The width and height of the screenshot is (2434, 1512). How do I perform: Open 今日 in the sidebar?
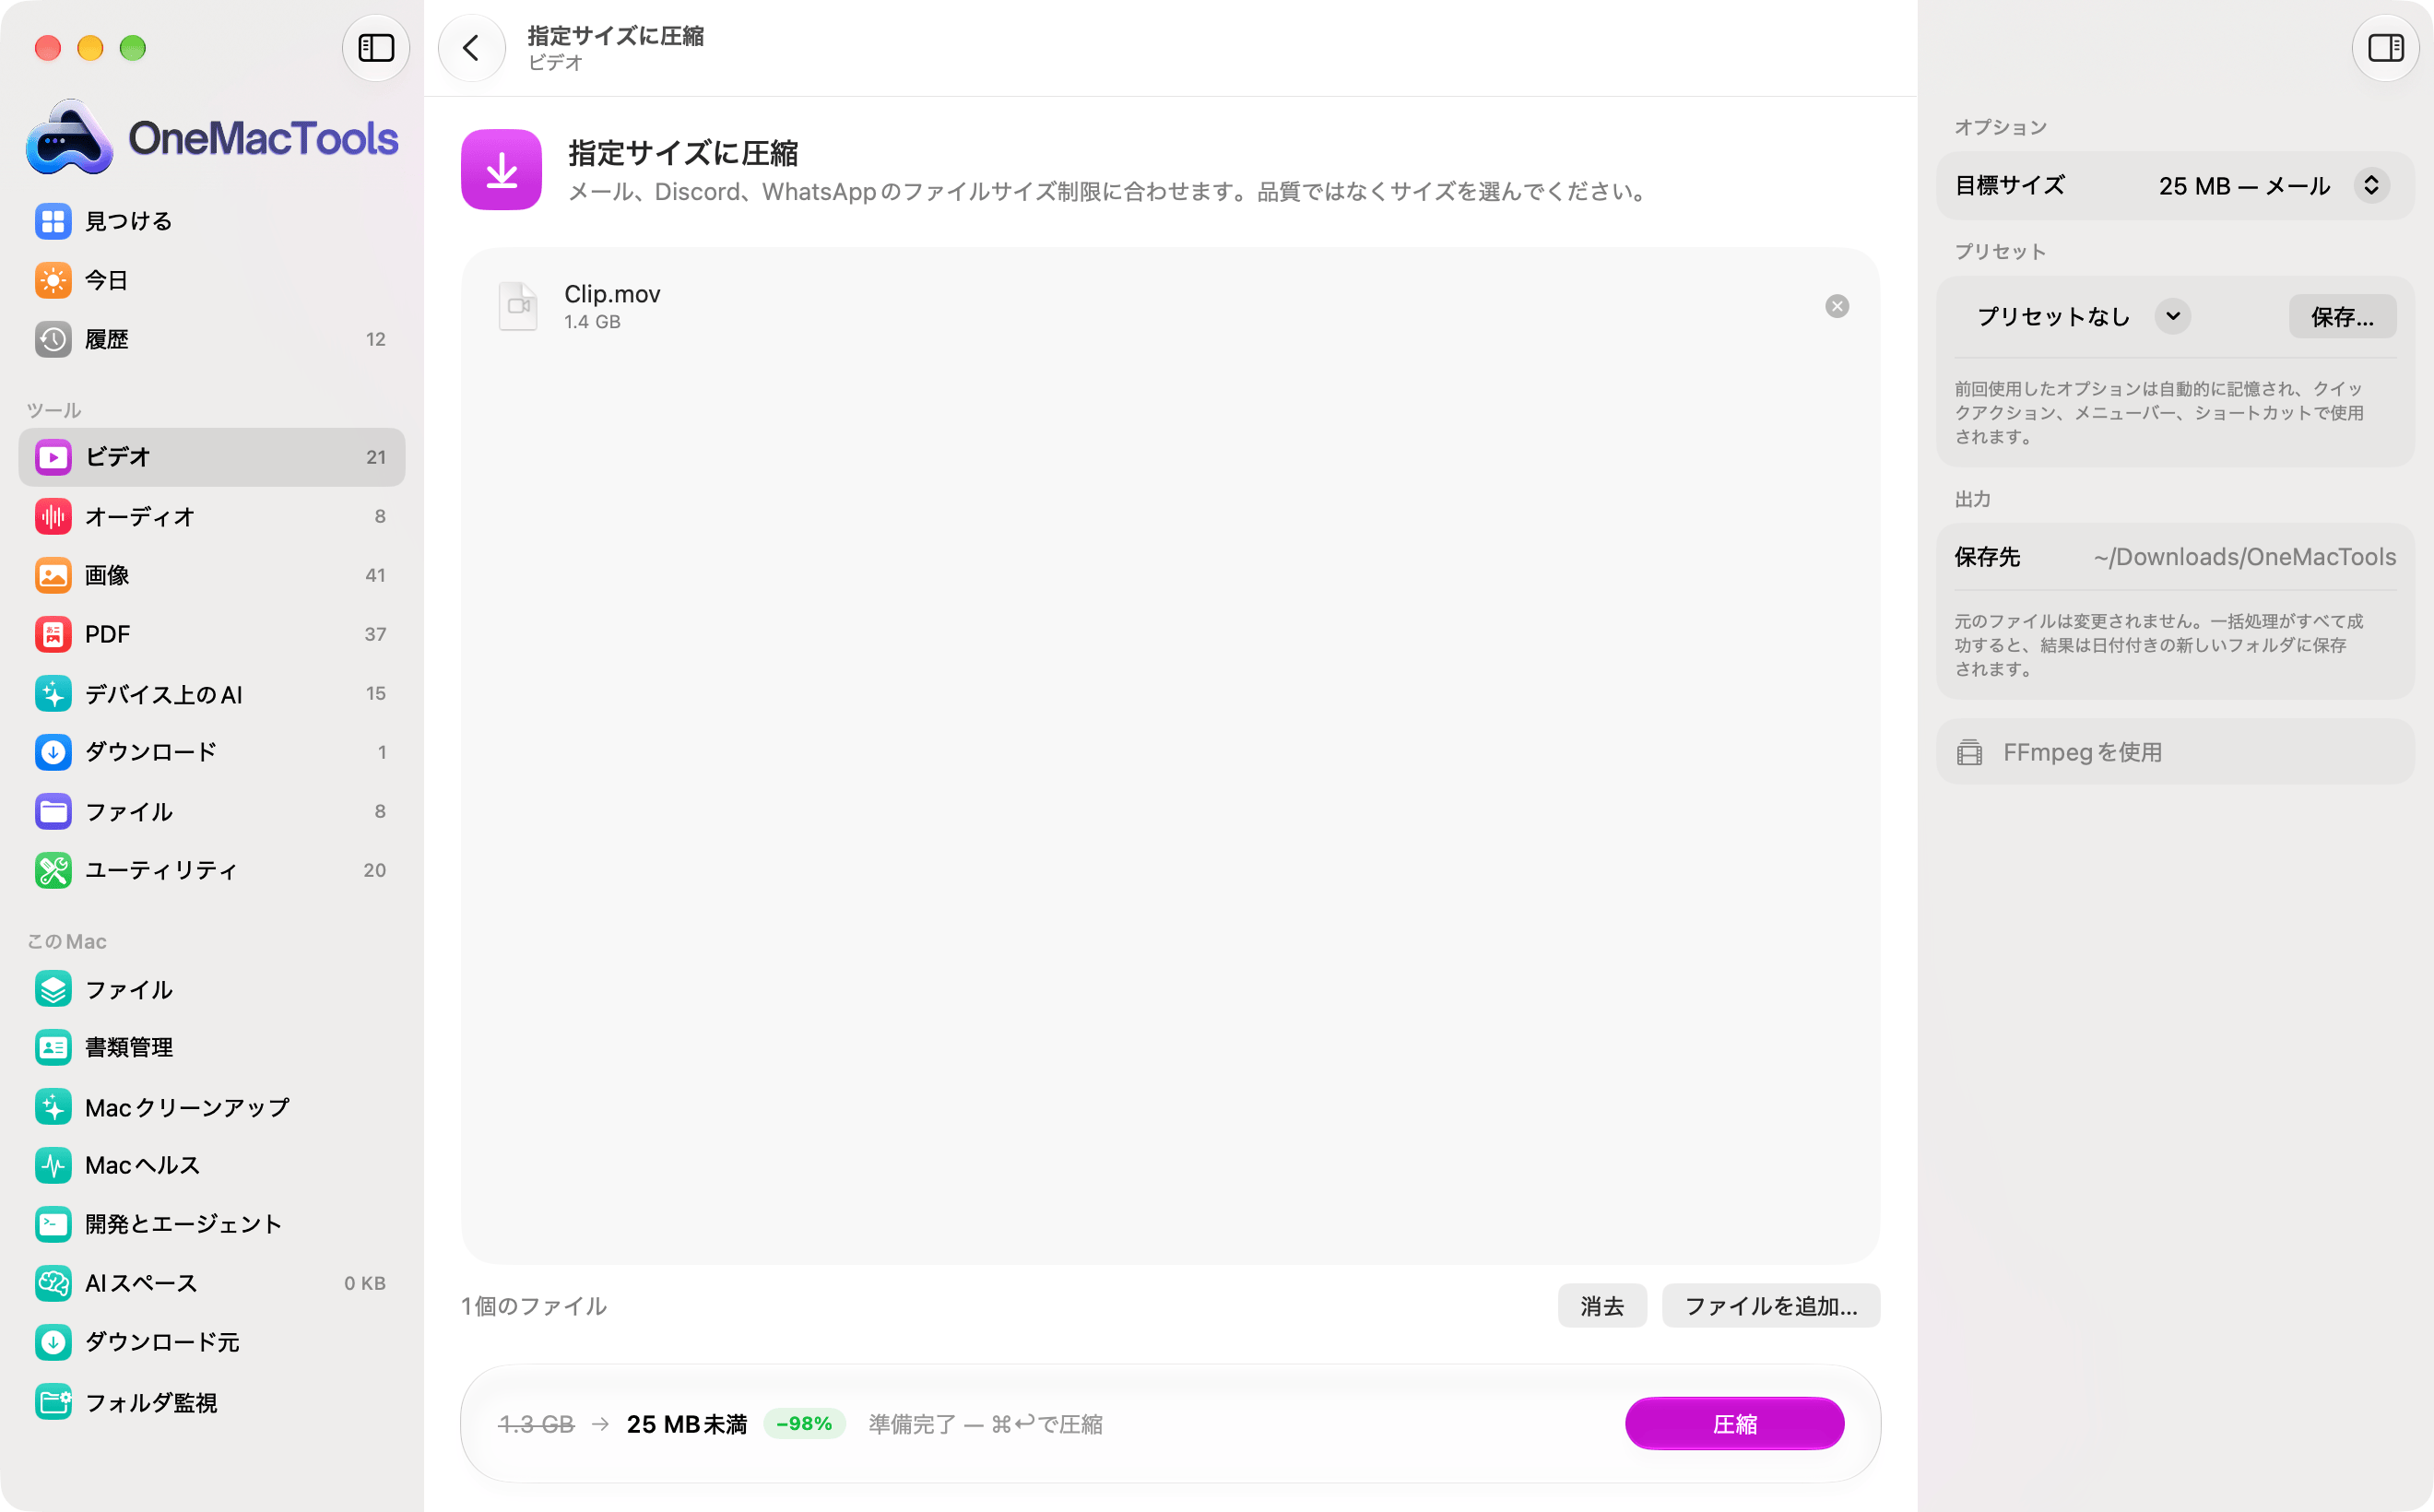pyautogui.click(x=211, y=280)
